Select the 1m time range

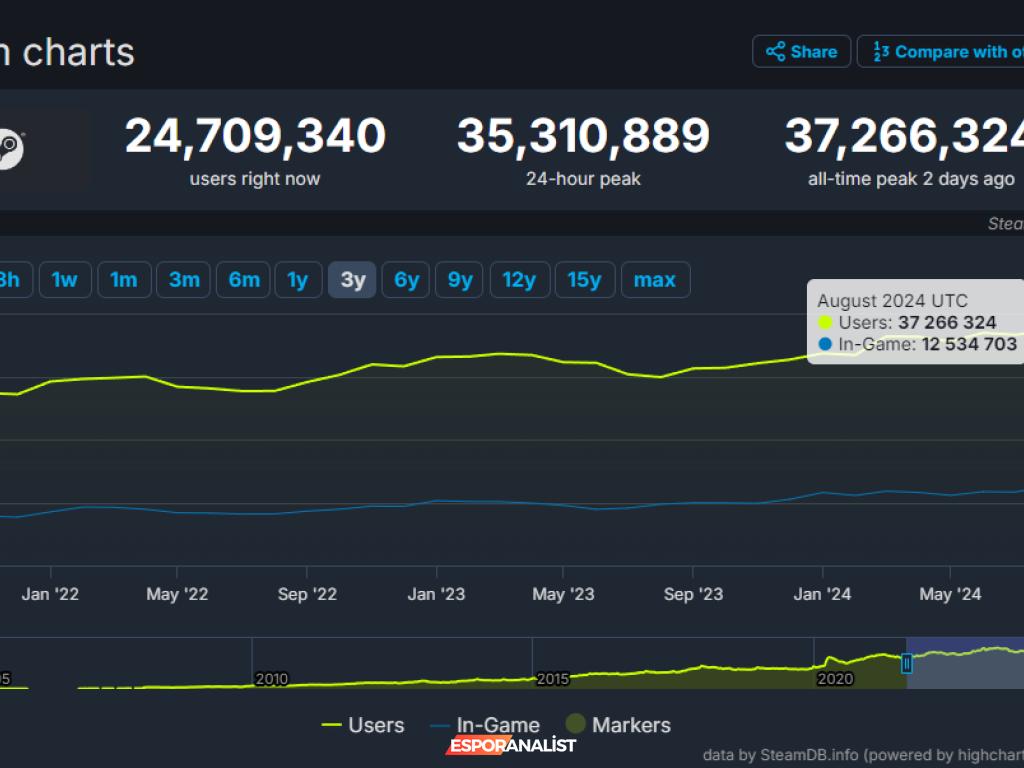pos(124,280)
